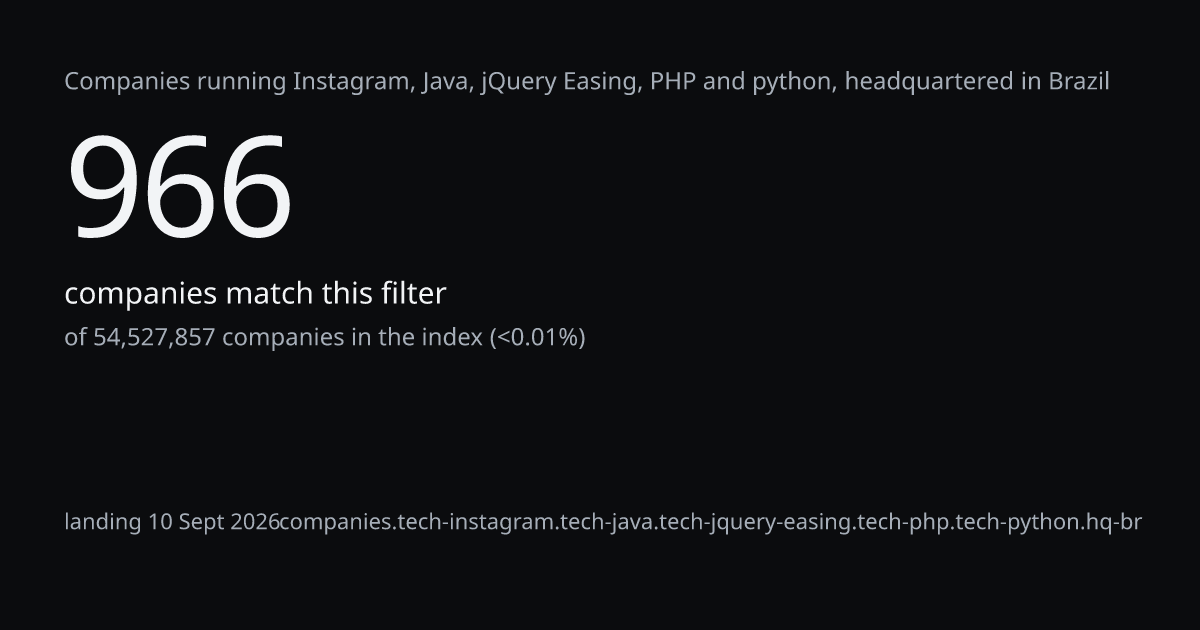Screen dimensions: 1200x630
Task: Select the word Instagram in the heading
Action: [354, 82]
